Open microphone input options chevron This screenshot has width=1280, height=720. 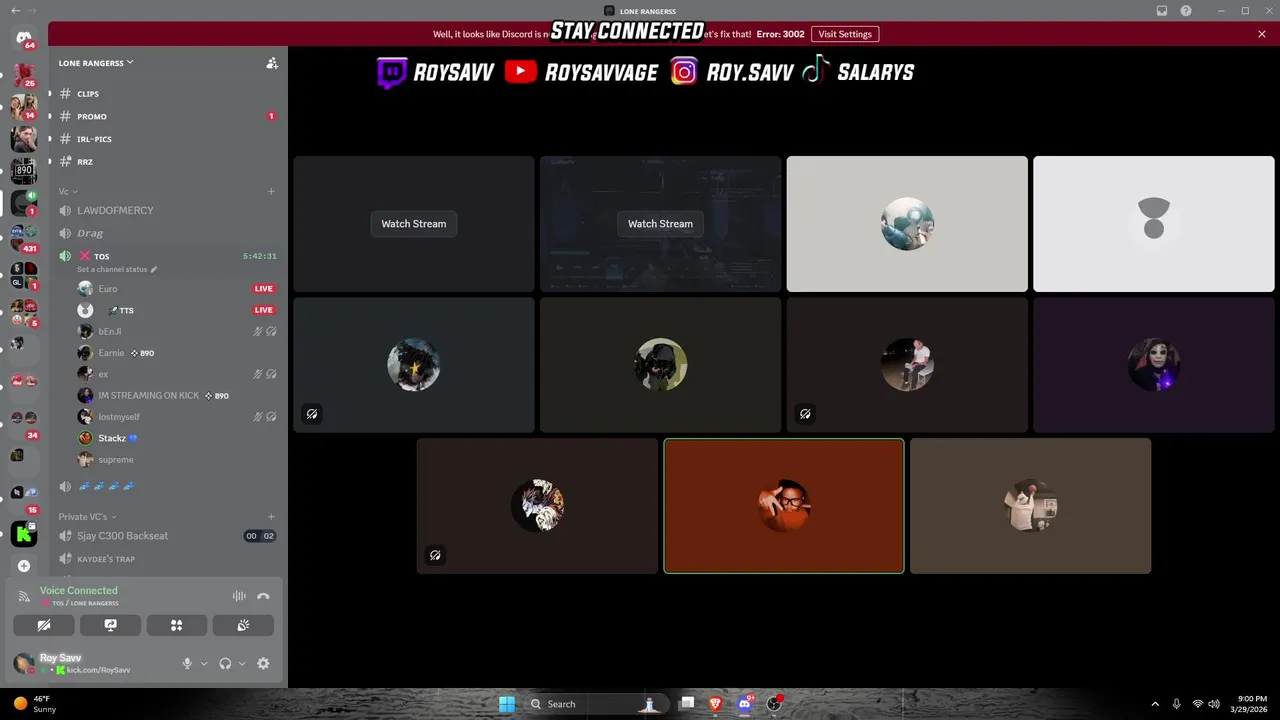coord(204,663)
